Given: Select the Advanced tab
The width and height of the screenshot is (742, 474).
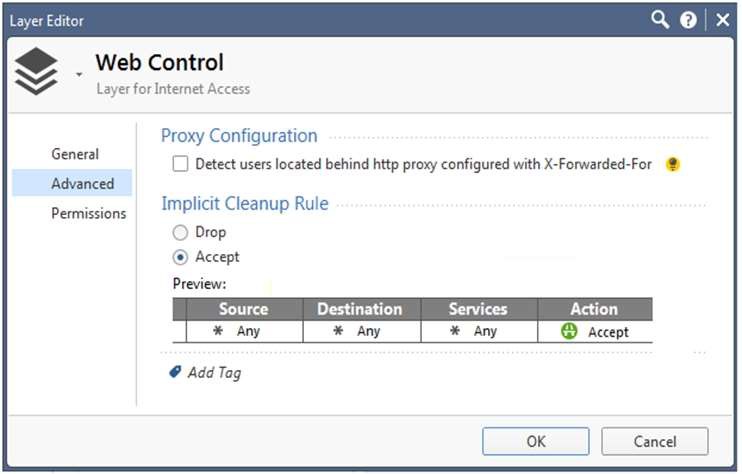Looking at the screenshot, I should [x=82, y=183].
